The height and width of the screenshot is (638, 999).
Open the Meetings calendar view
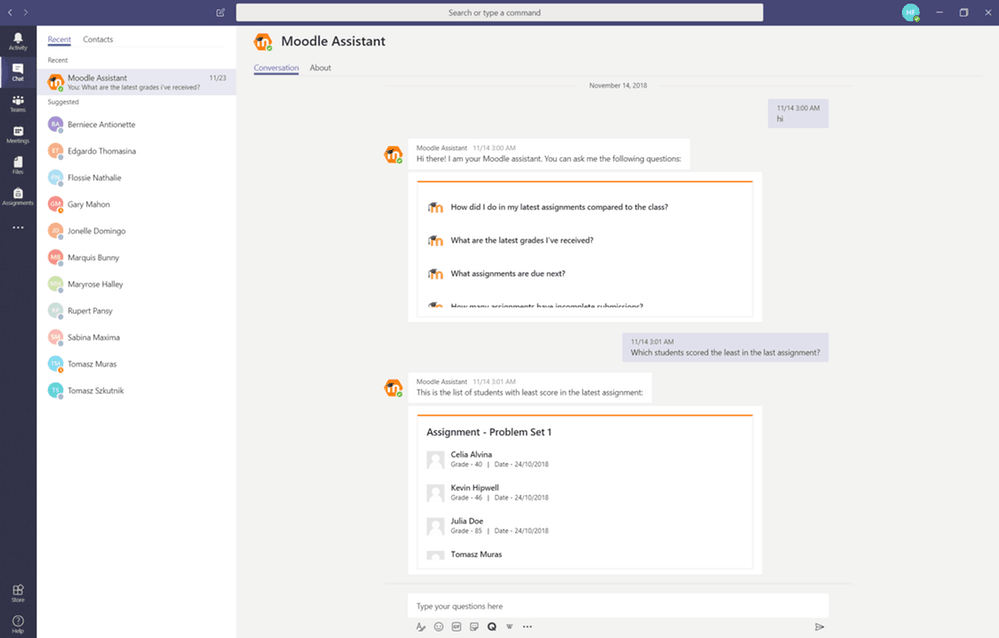click(18, 134)
